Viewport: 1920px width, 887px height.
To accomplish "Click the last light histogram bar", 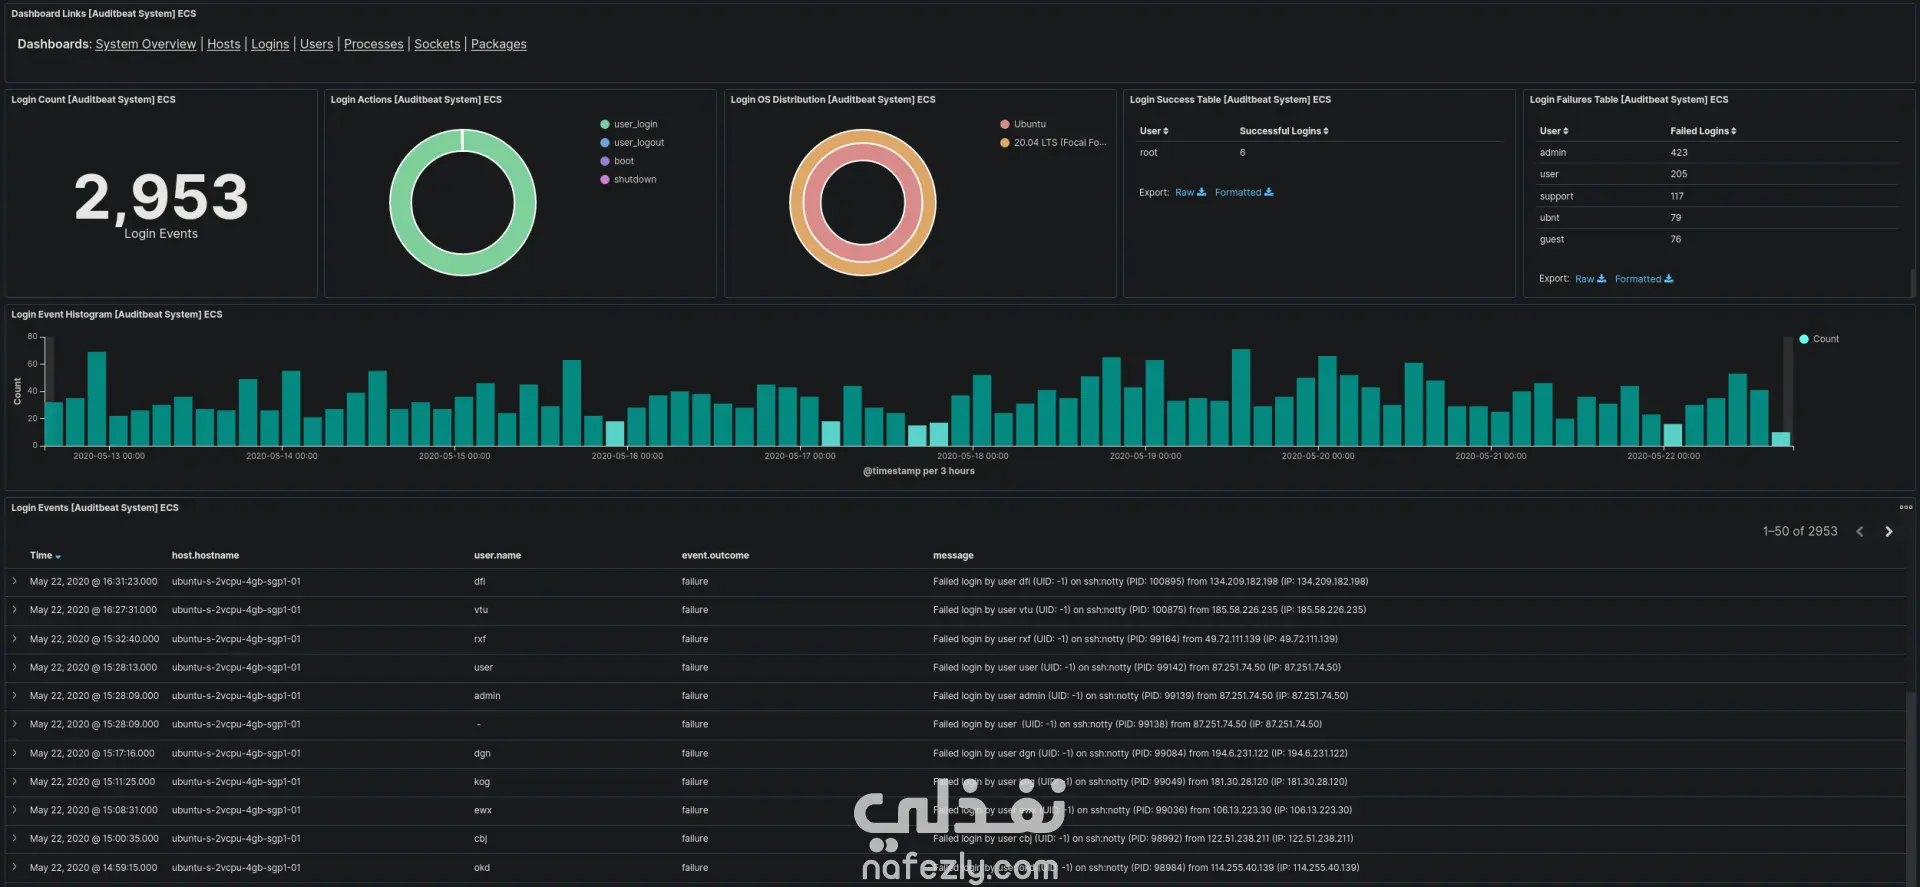I will (x=1781, y=439).
